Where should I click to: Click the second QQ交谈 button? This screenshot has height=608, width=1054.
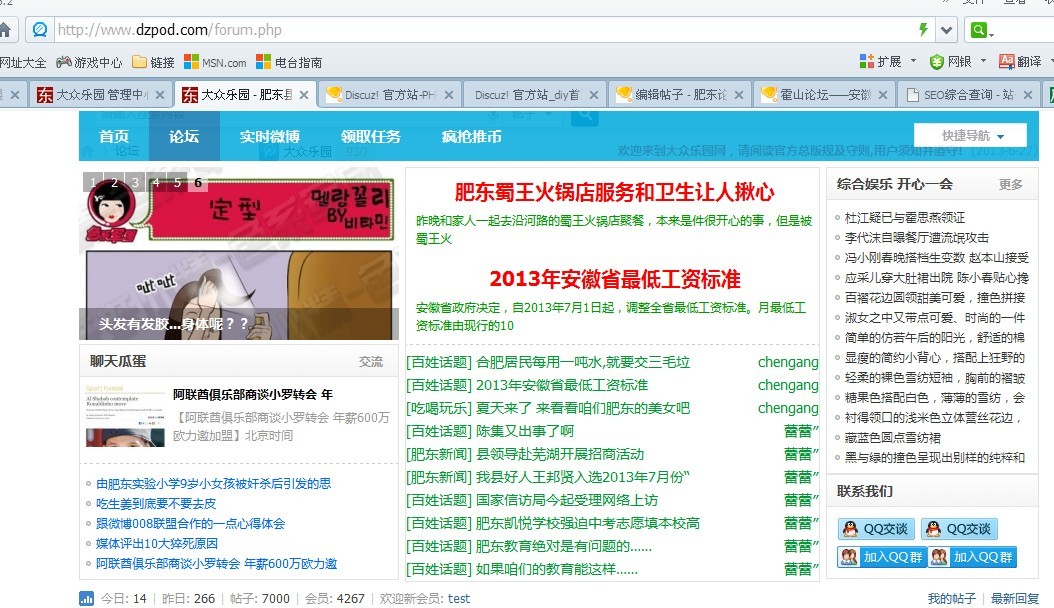[x=959, y=529]
